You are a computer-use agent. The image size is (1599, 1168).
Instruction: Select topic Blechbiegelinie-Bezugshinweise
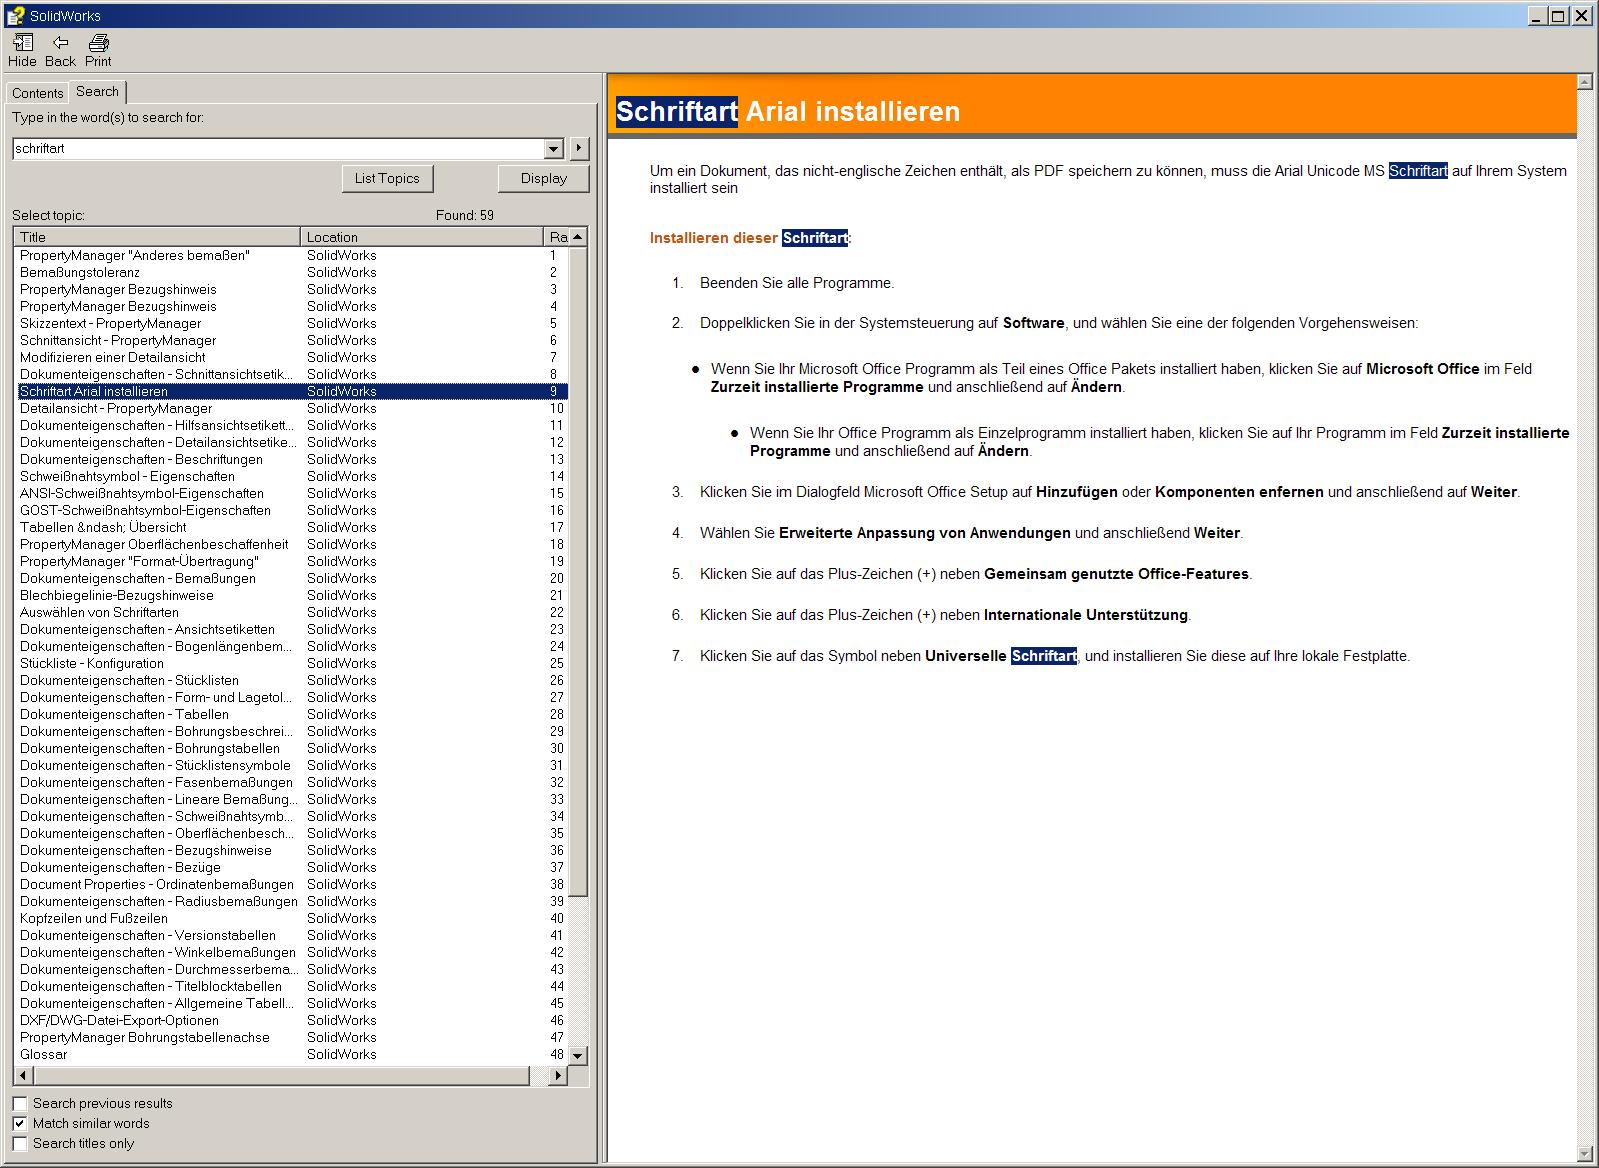[x=291, y=595]
